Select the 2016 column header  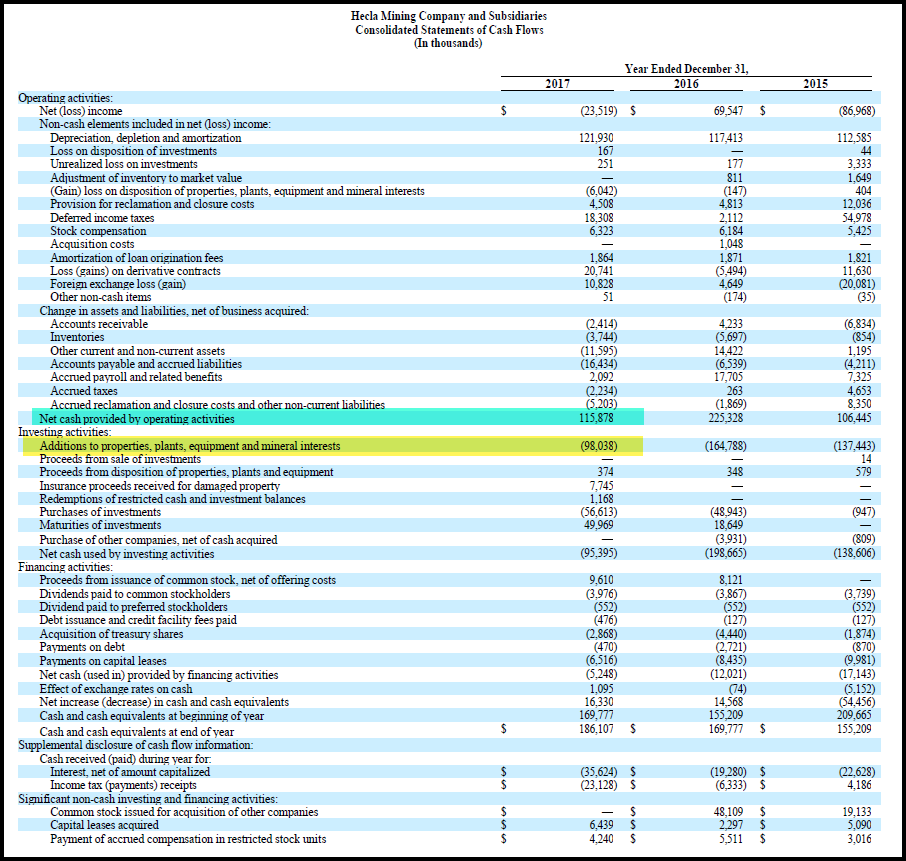click(686, 84)
